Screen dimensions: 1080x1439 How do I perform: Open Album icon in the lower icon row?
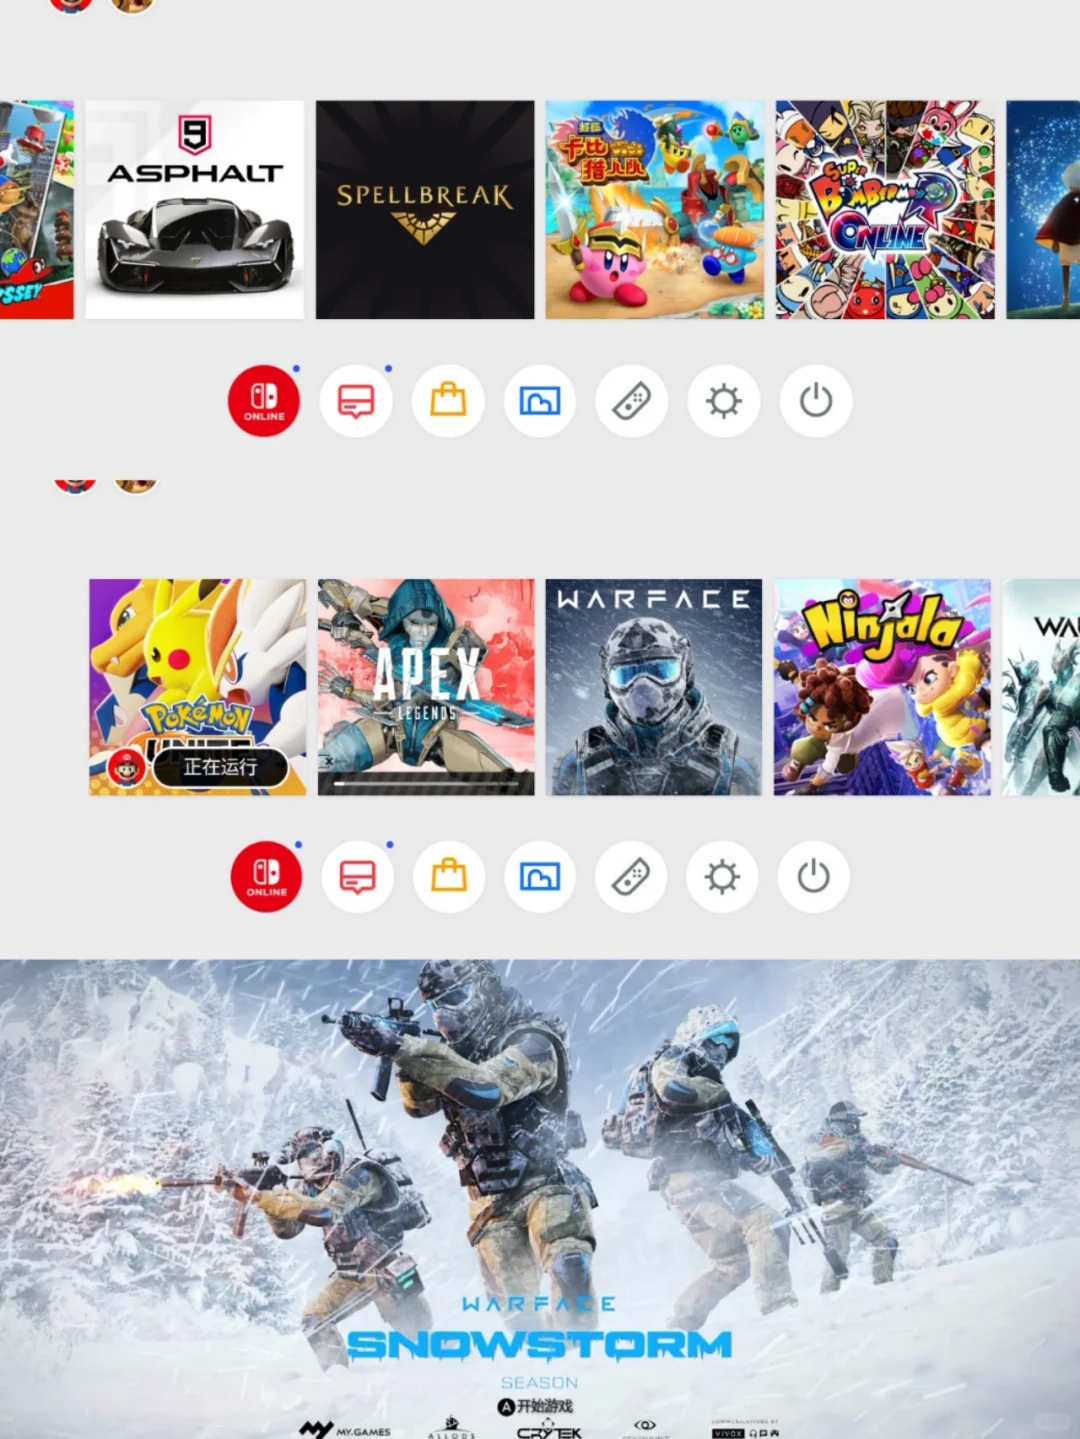540,877
